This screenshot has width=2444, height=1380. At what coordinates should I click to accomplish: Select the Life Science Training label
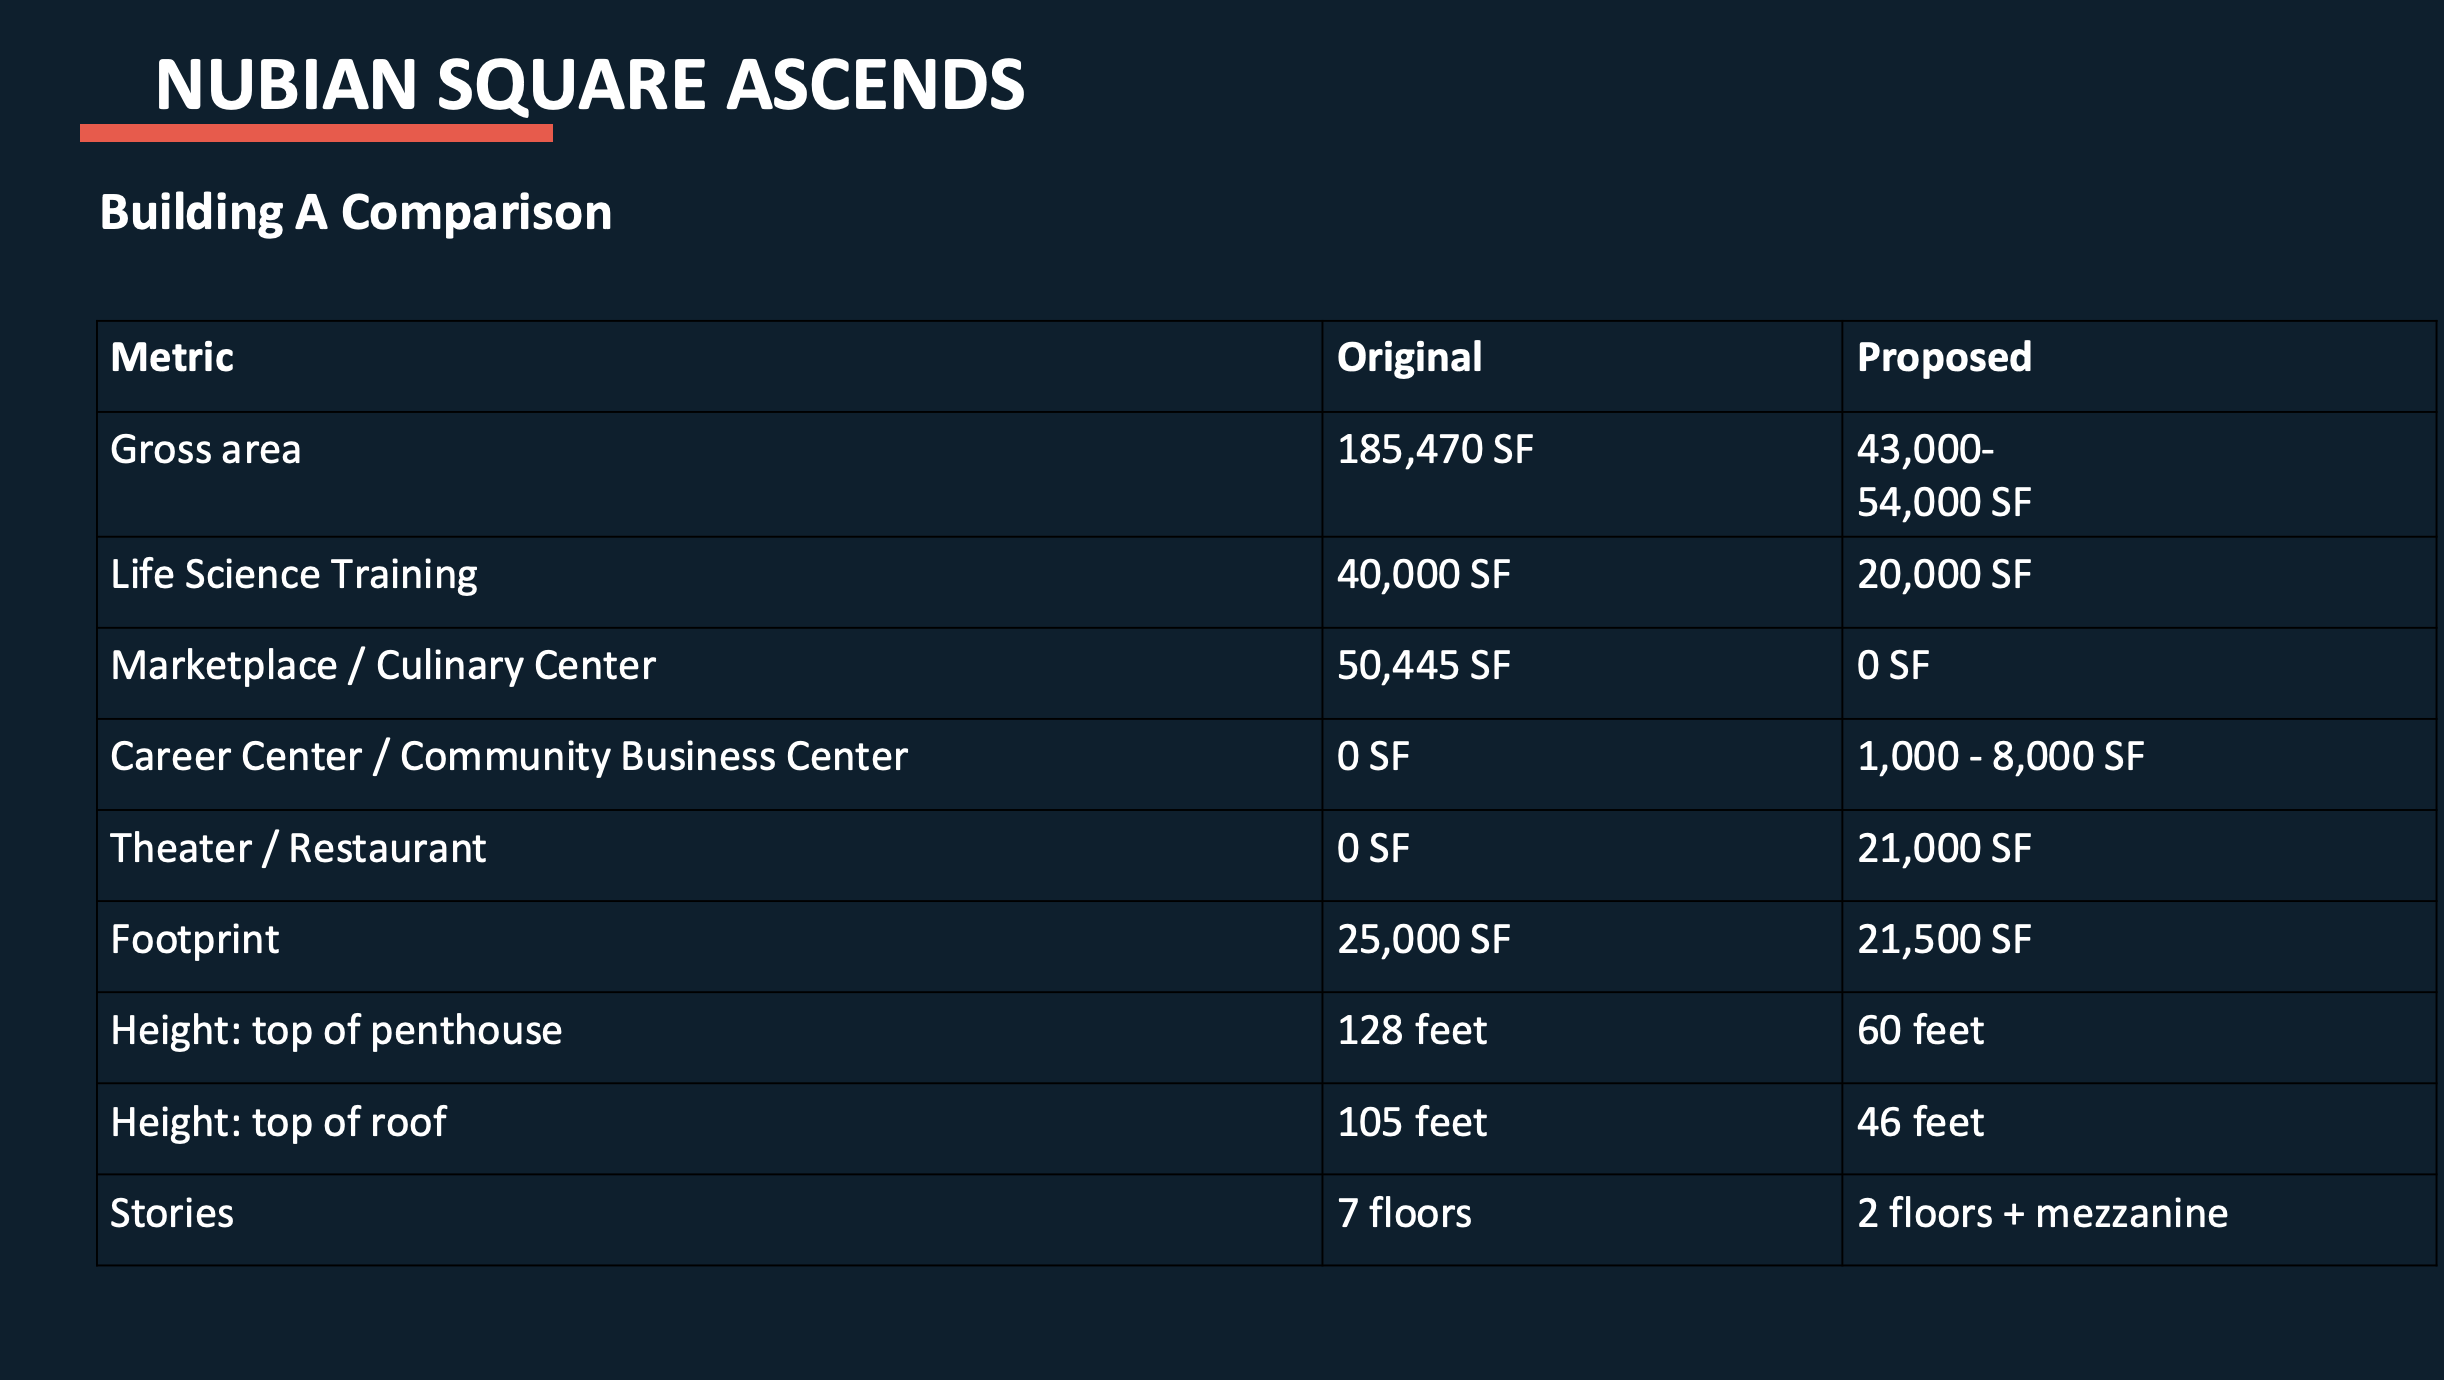coord(294,575)
